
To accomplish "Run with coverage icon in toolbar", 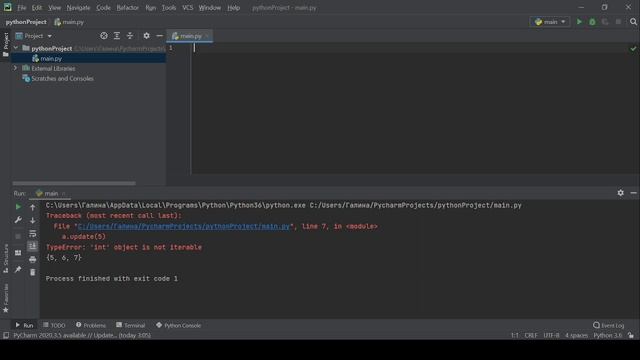I will (605, 22).
